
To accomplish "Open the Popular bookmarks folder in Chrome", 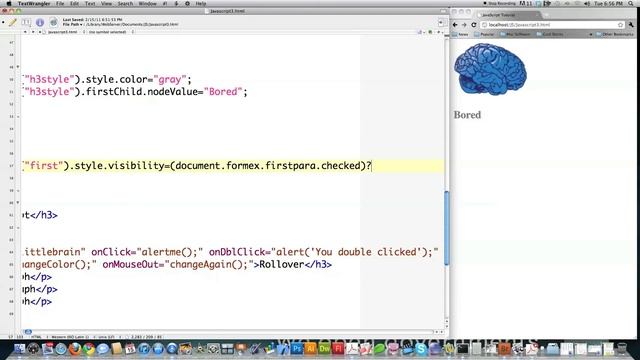I will point(484,34).
